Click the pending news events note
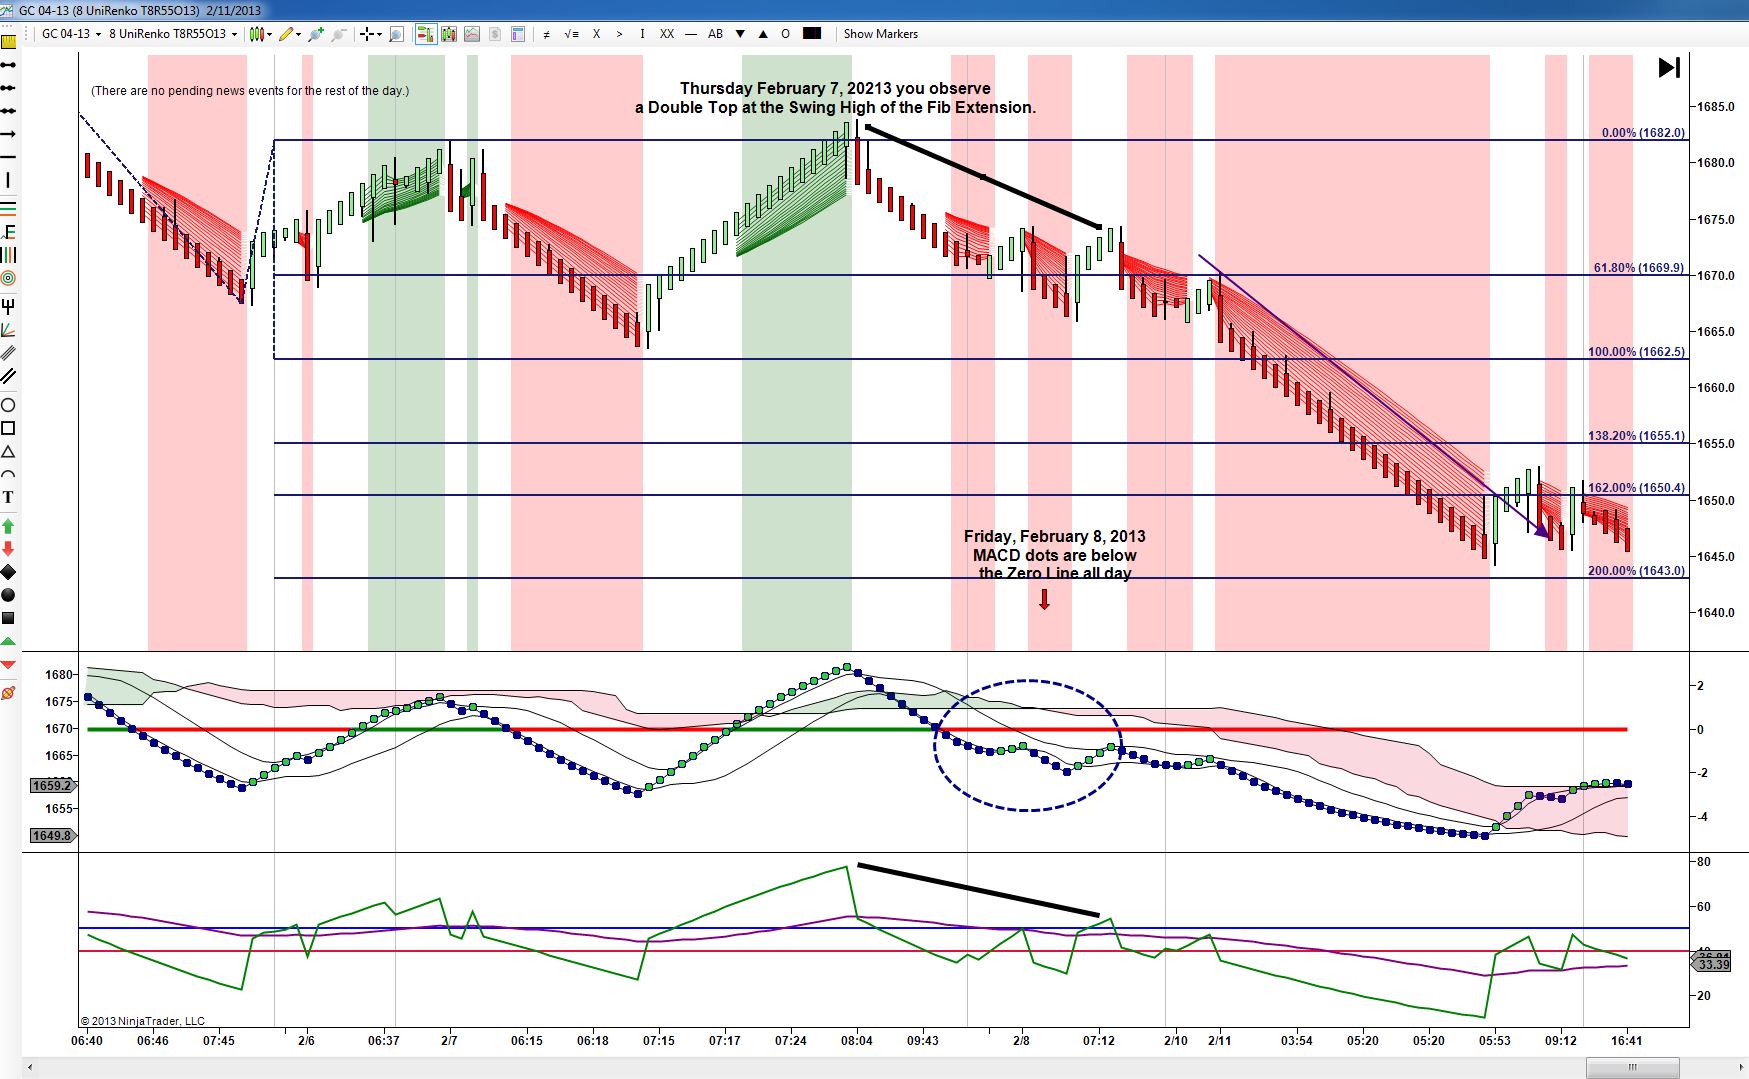 click(x=250, y=91)
